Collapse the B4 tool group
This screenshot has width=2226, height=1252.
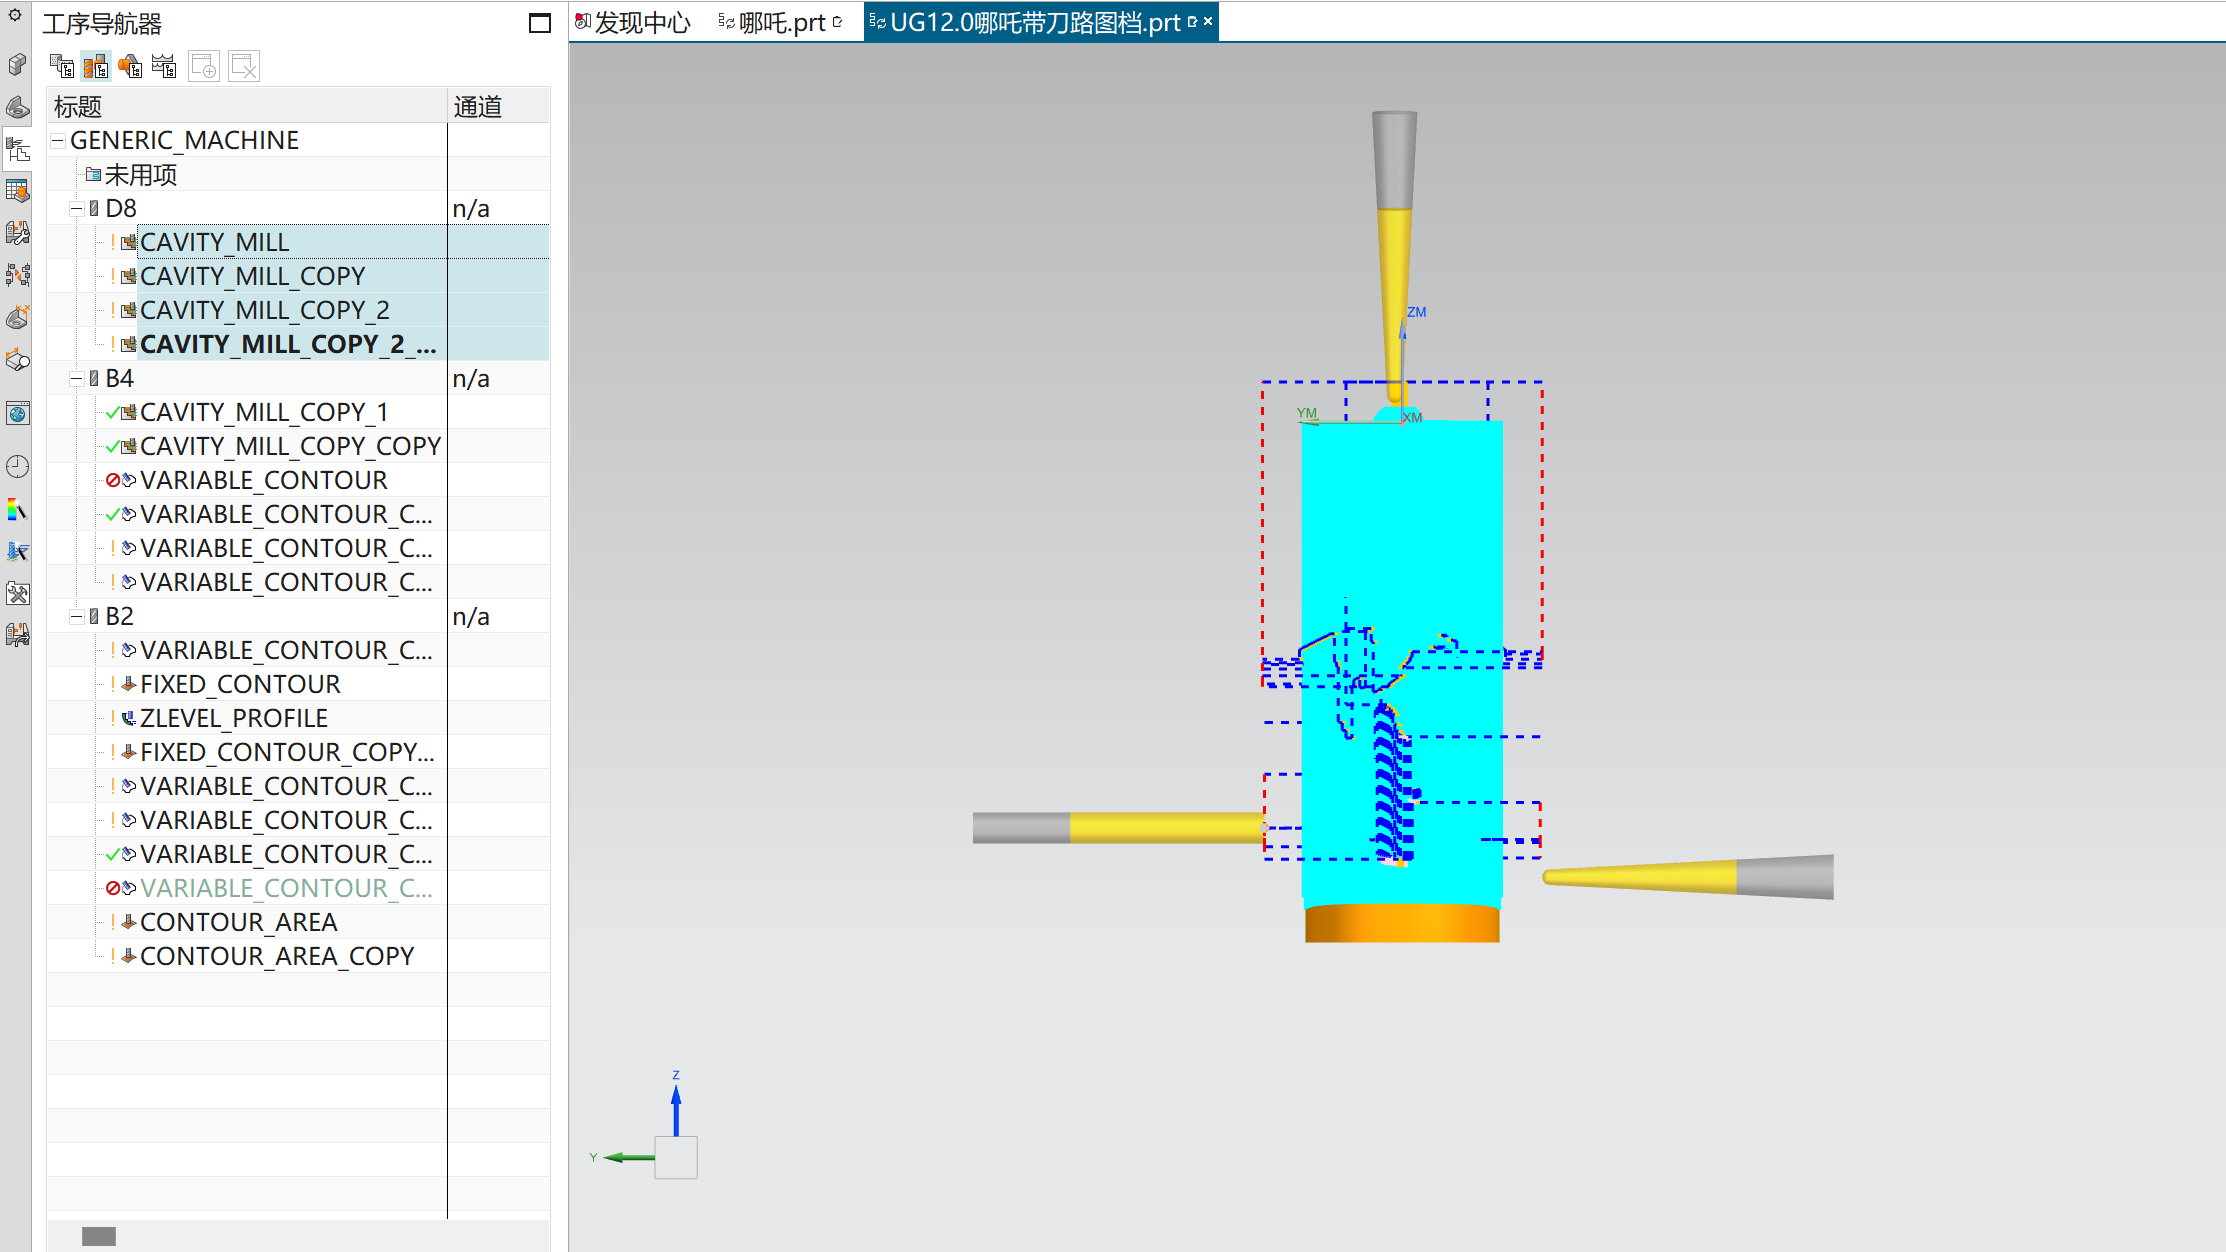(76, 379)
